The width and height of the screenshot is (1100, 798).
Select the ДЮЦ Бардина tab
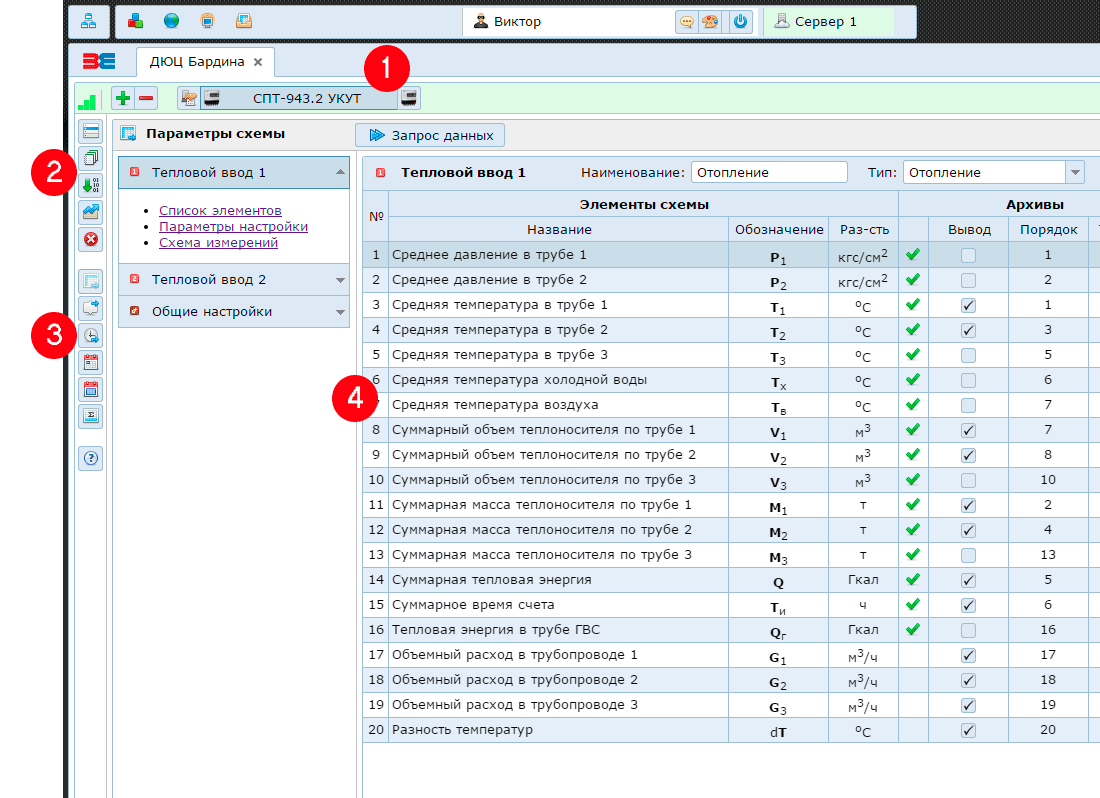tap(197, 62)
